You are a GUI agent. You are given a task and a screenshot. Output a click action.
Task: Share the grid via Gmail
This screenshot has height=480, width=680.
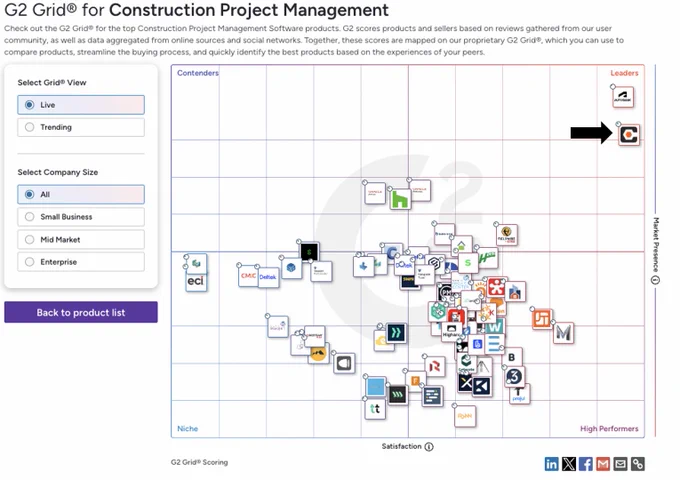pyautogui.click(x=603, y=464)
